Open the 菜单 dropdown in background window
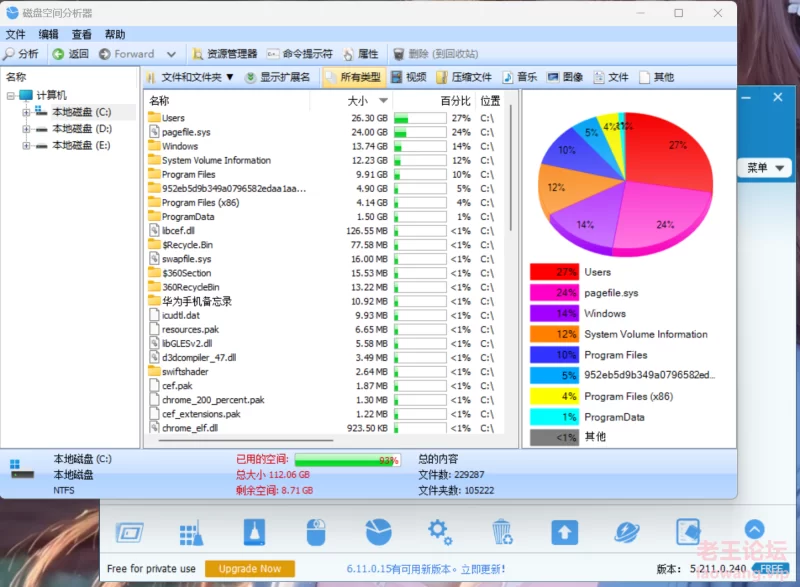Screen dimensions: 800x587 (x=765, y=168)
